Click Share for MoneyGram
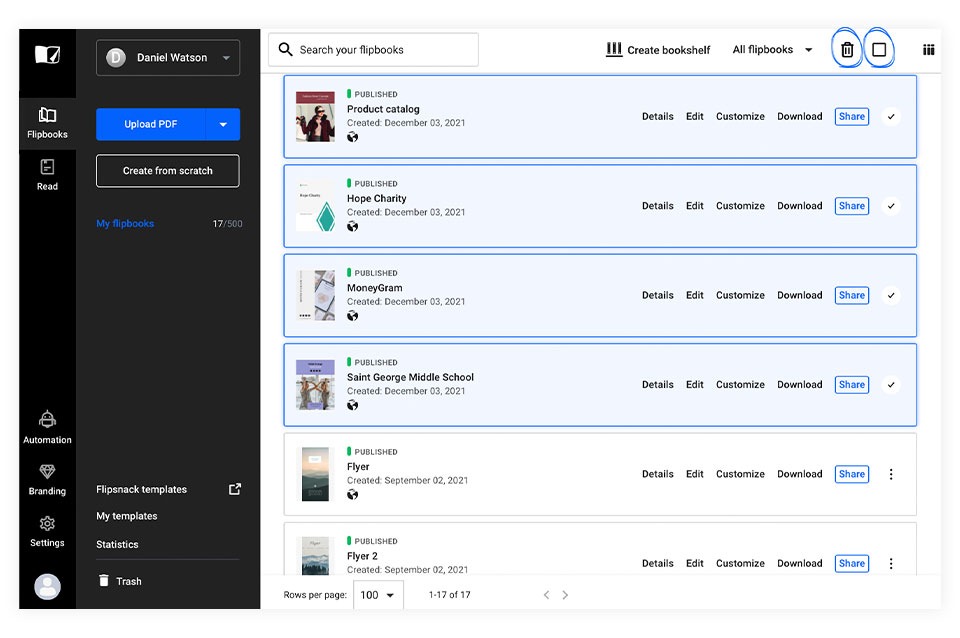Viewport: 960px width, 638px height. (852, 295)
